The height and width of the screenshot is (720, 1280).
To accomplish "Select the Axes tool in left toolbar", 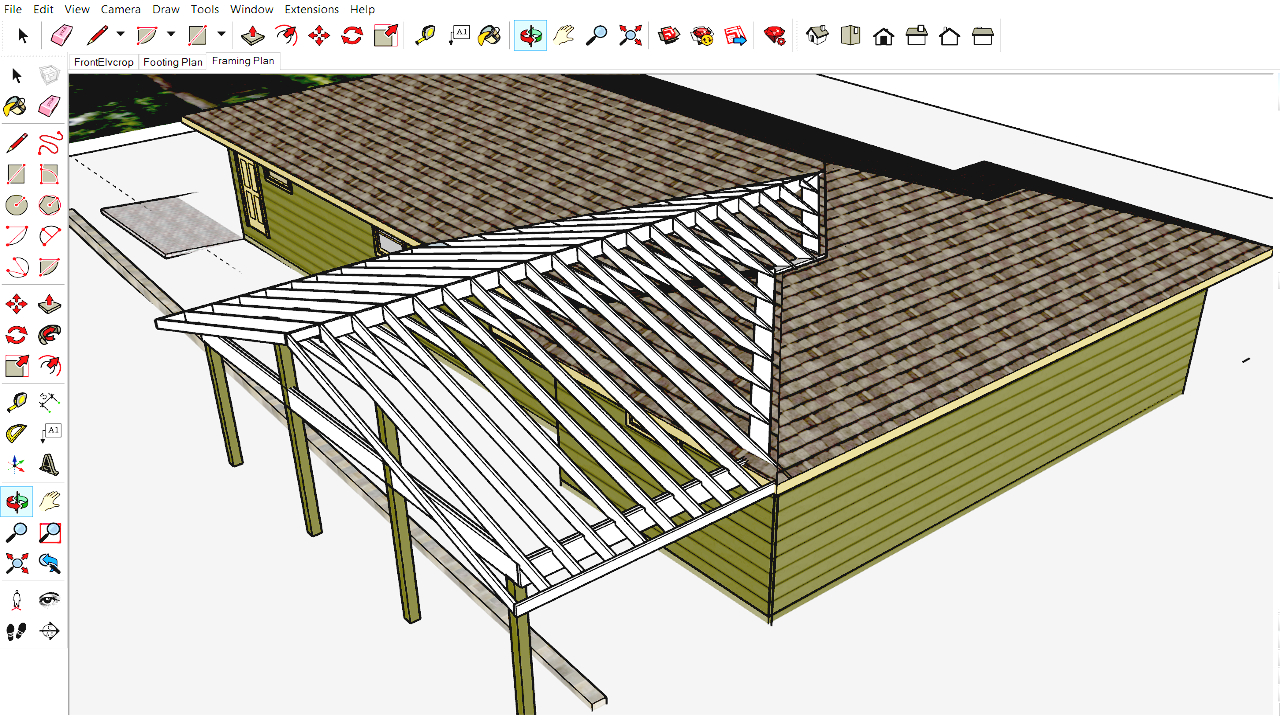I will tap(16, 464).
